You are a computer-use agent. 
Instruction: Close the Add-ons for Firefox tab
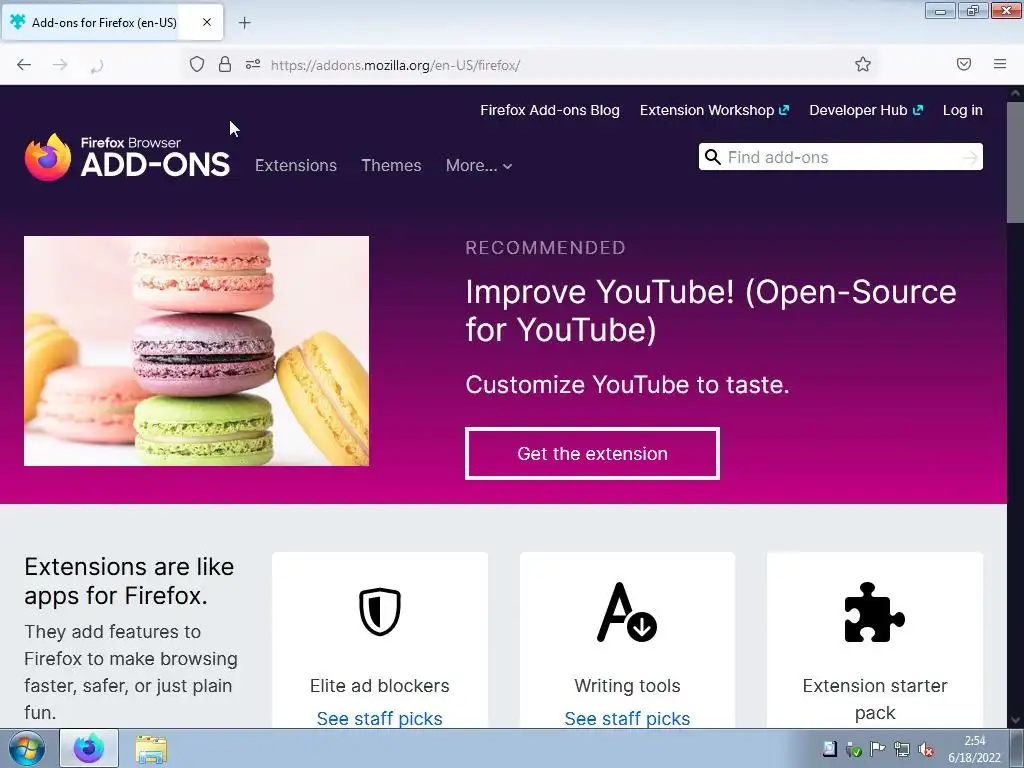pyautogui.click(x=206, y=22)
